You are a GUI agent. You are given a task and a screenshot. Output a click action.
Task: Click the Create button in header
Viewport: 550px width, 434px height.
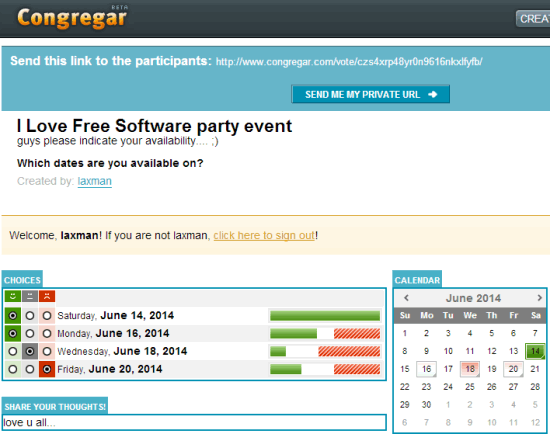tap(533, 19)
